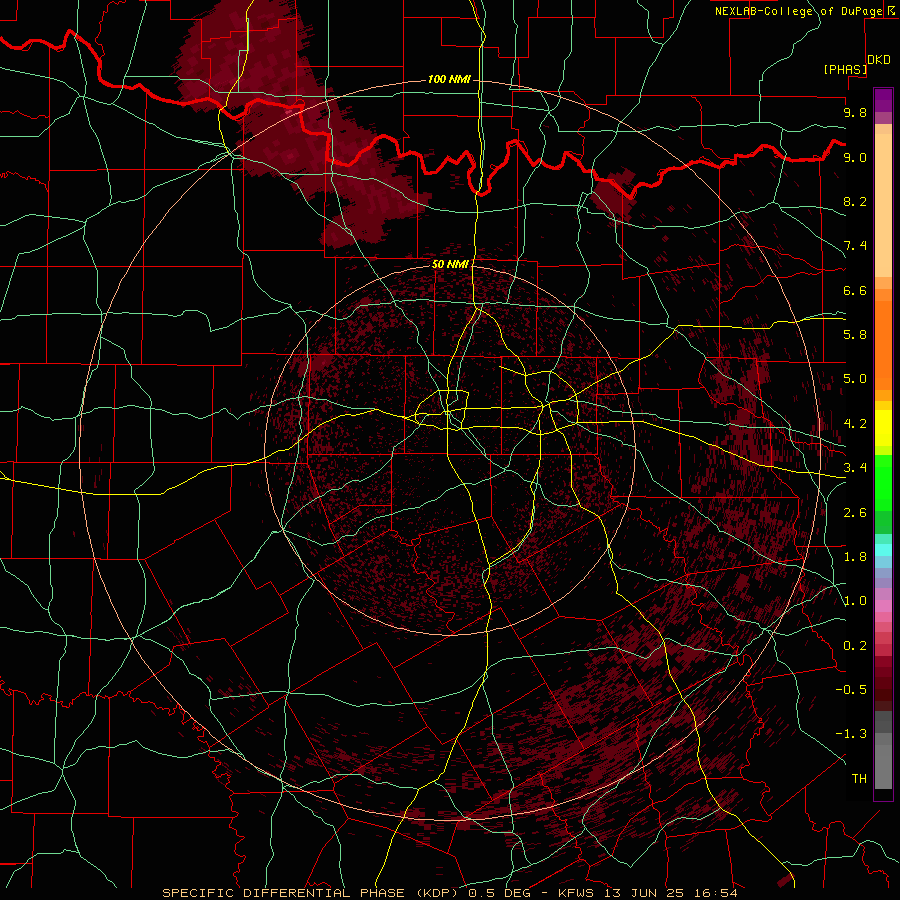Pick the yellow segment beside 4.2

tap(883, 428)
